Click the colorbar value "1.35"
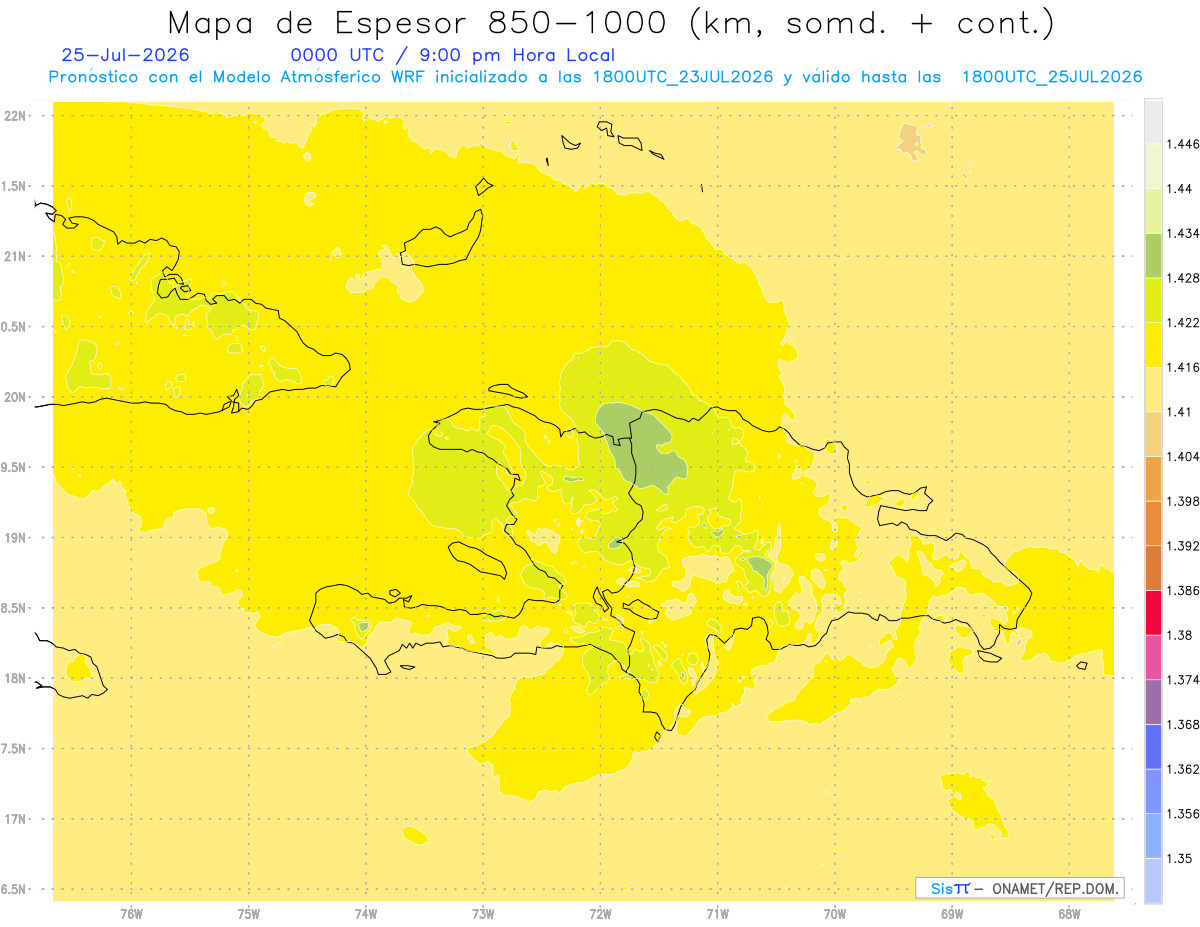 1181,858
